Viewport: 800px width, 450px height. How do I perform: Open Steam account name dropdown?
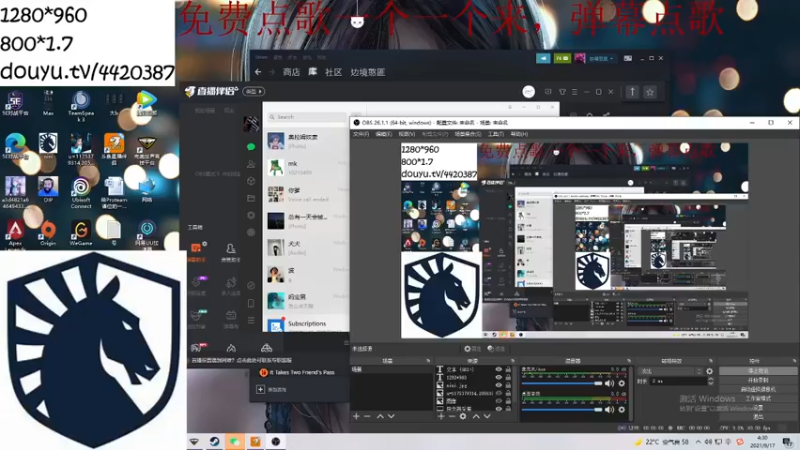tap(601, 59)
